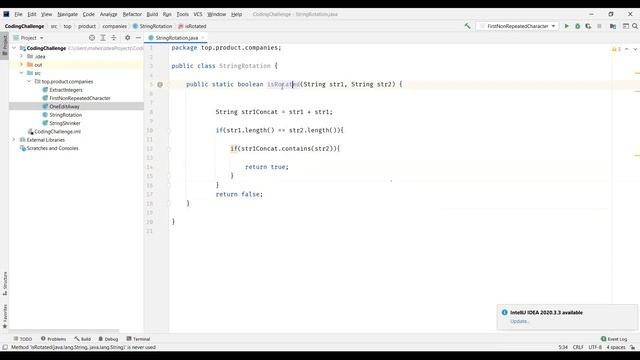
Task: Open the Analyze menu
Action: pos(109,14)
